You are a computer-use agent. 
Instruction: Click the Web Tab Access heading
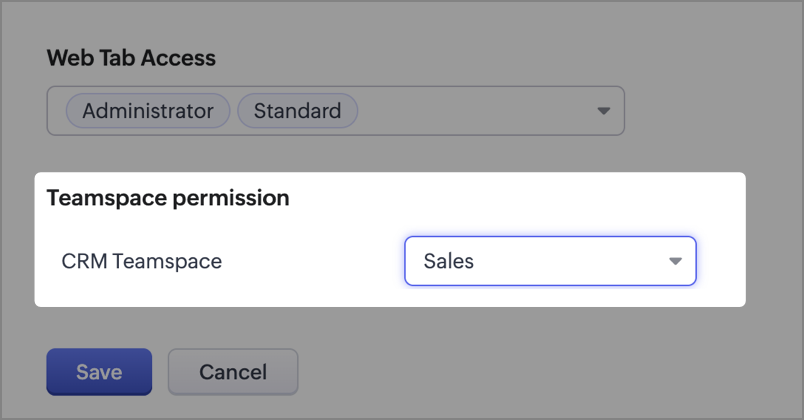click(131, 58)
